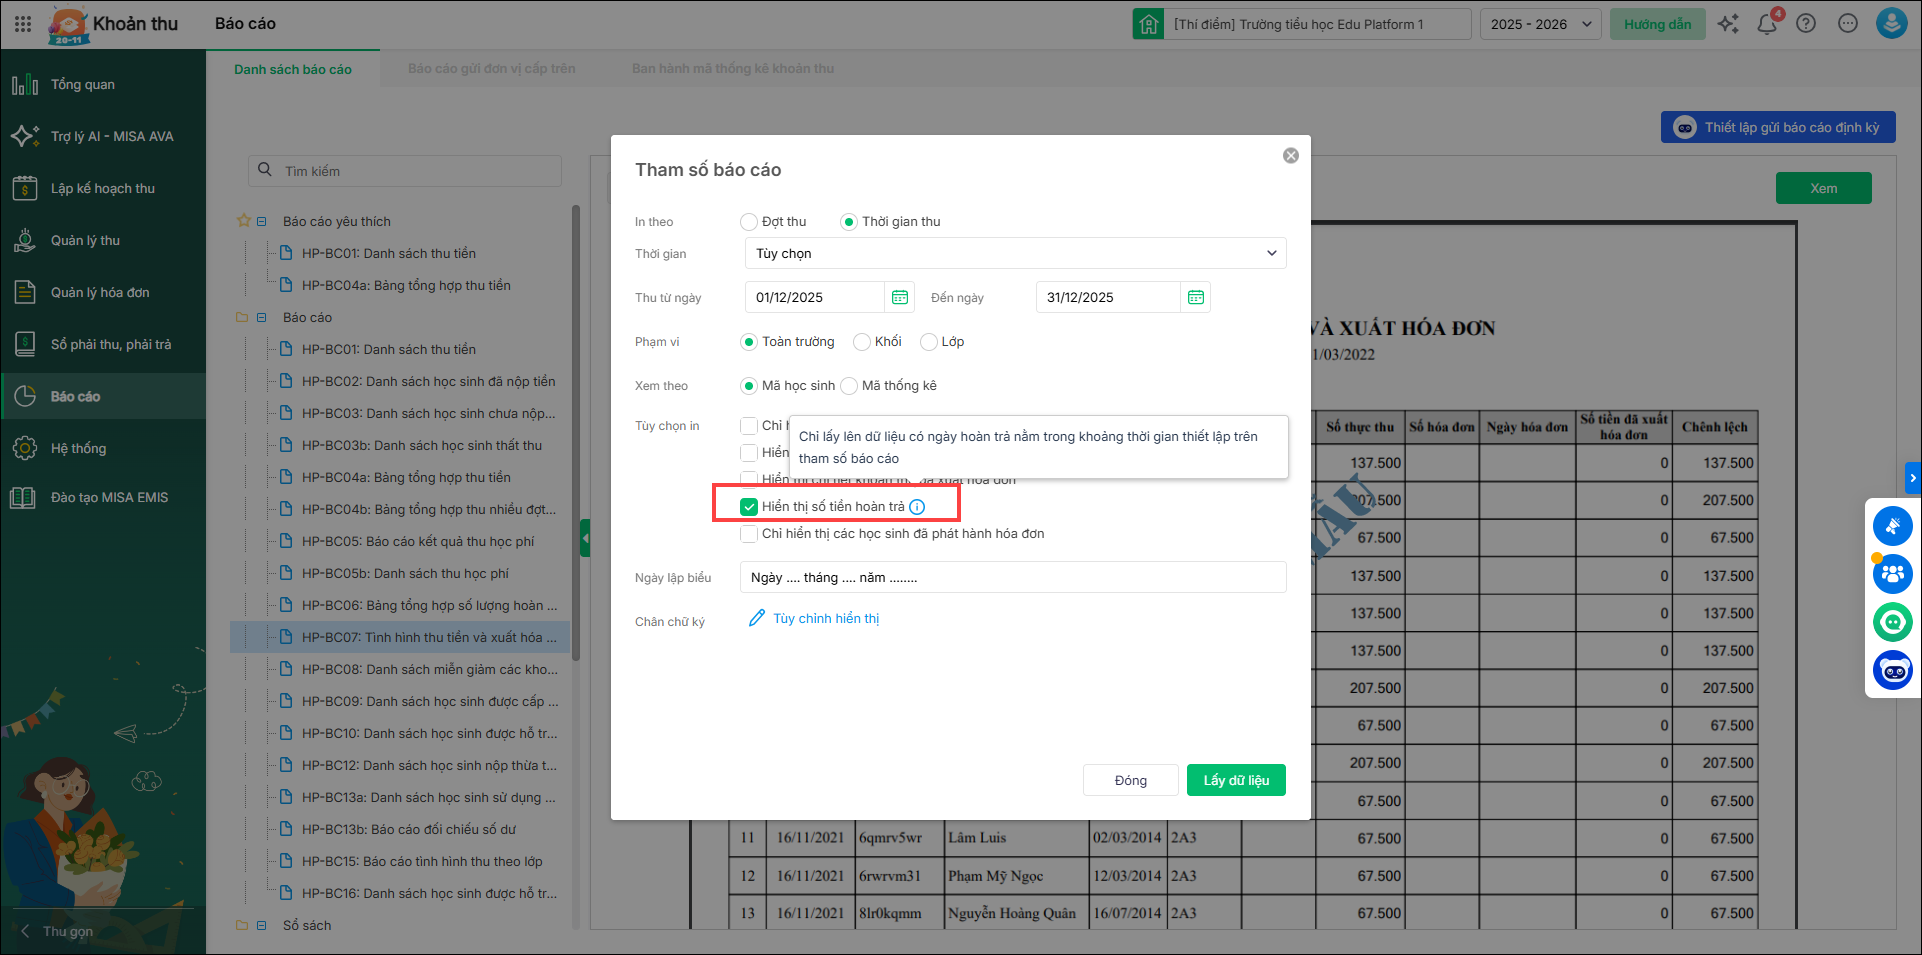
Task: Open HP-BC05: Báo cáo kết quả thu học phí
Action: [417, 542]
